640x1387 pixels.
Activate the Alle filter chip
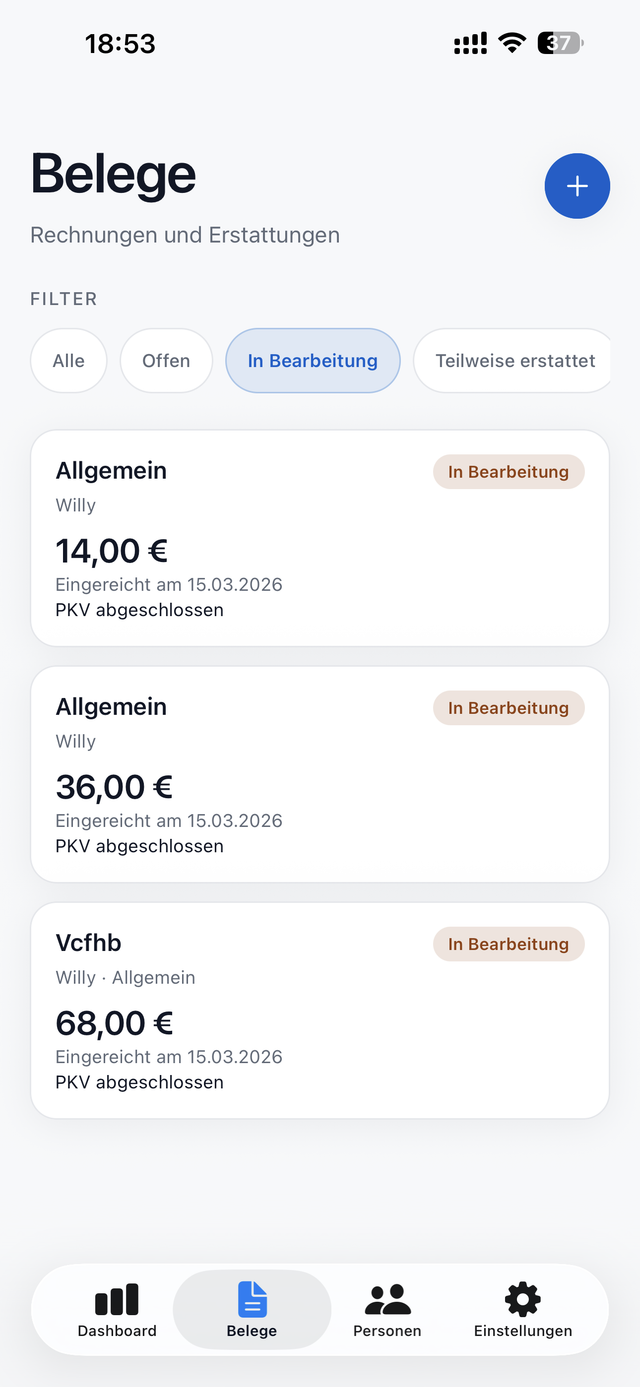tap(68, 360)
